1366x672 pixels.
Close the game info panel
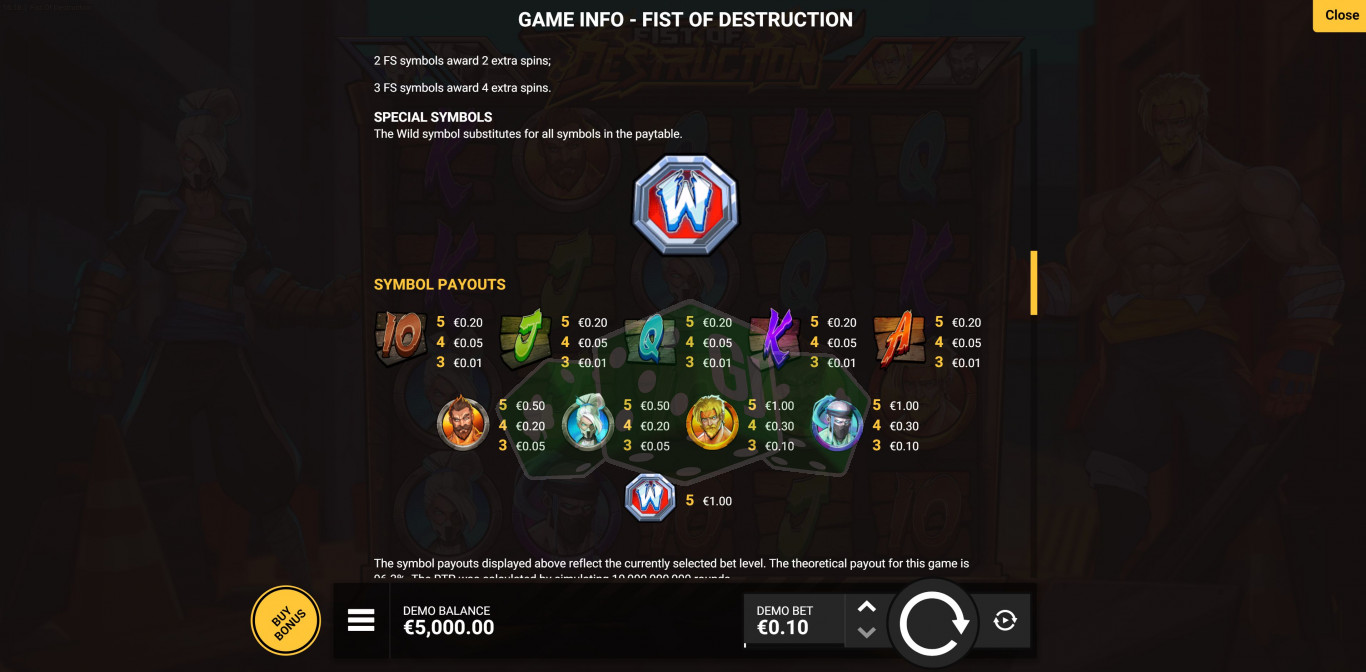click(1340, 15)
